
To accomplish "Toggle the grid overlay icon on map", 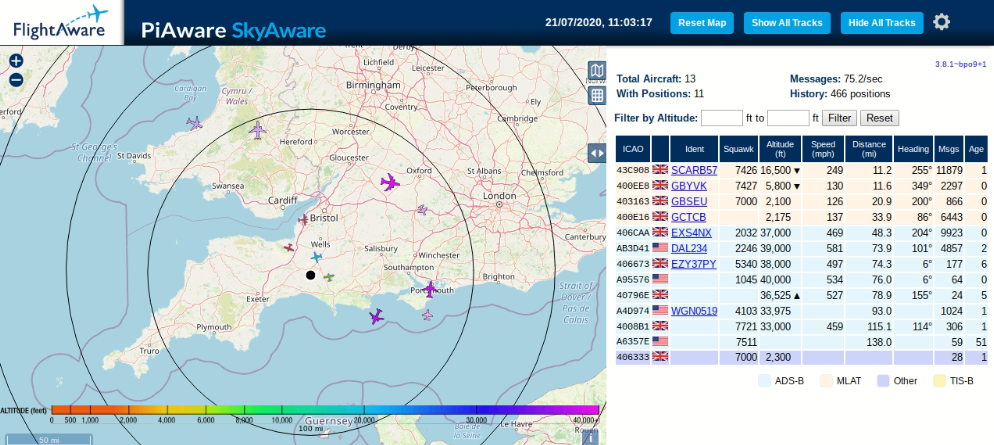I will pos(597,96).
